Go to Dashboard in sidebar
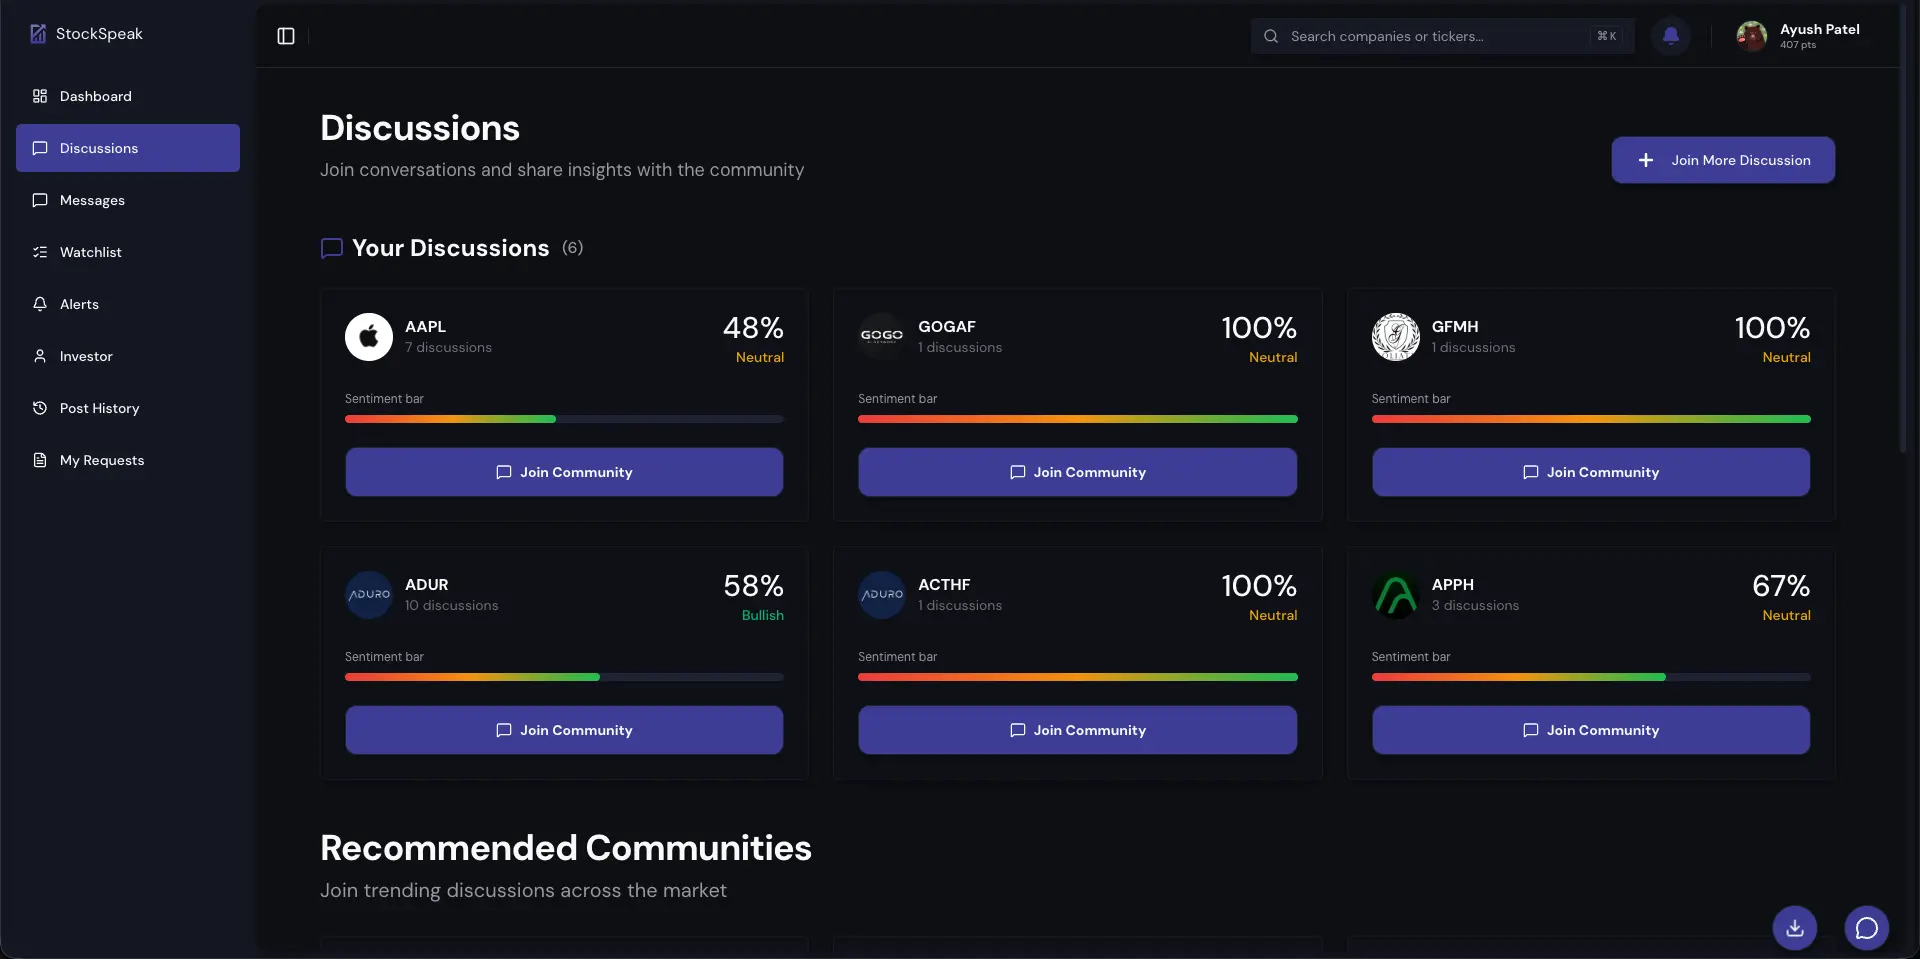The width and height of the screenshot is (1920, 959). (128, 96)
